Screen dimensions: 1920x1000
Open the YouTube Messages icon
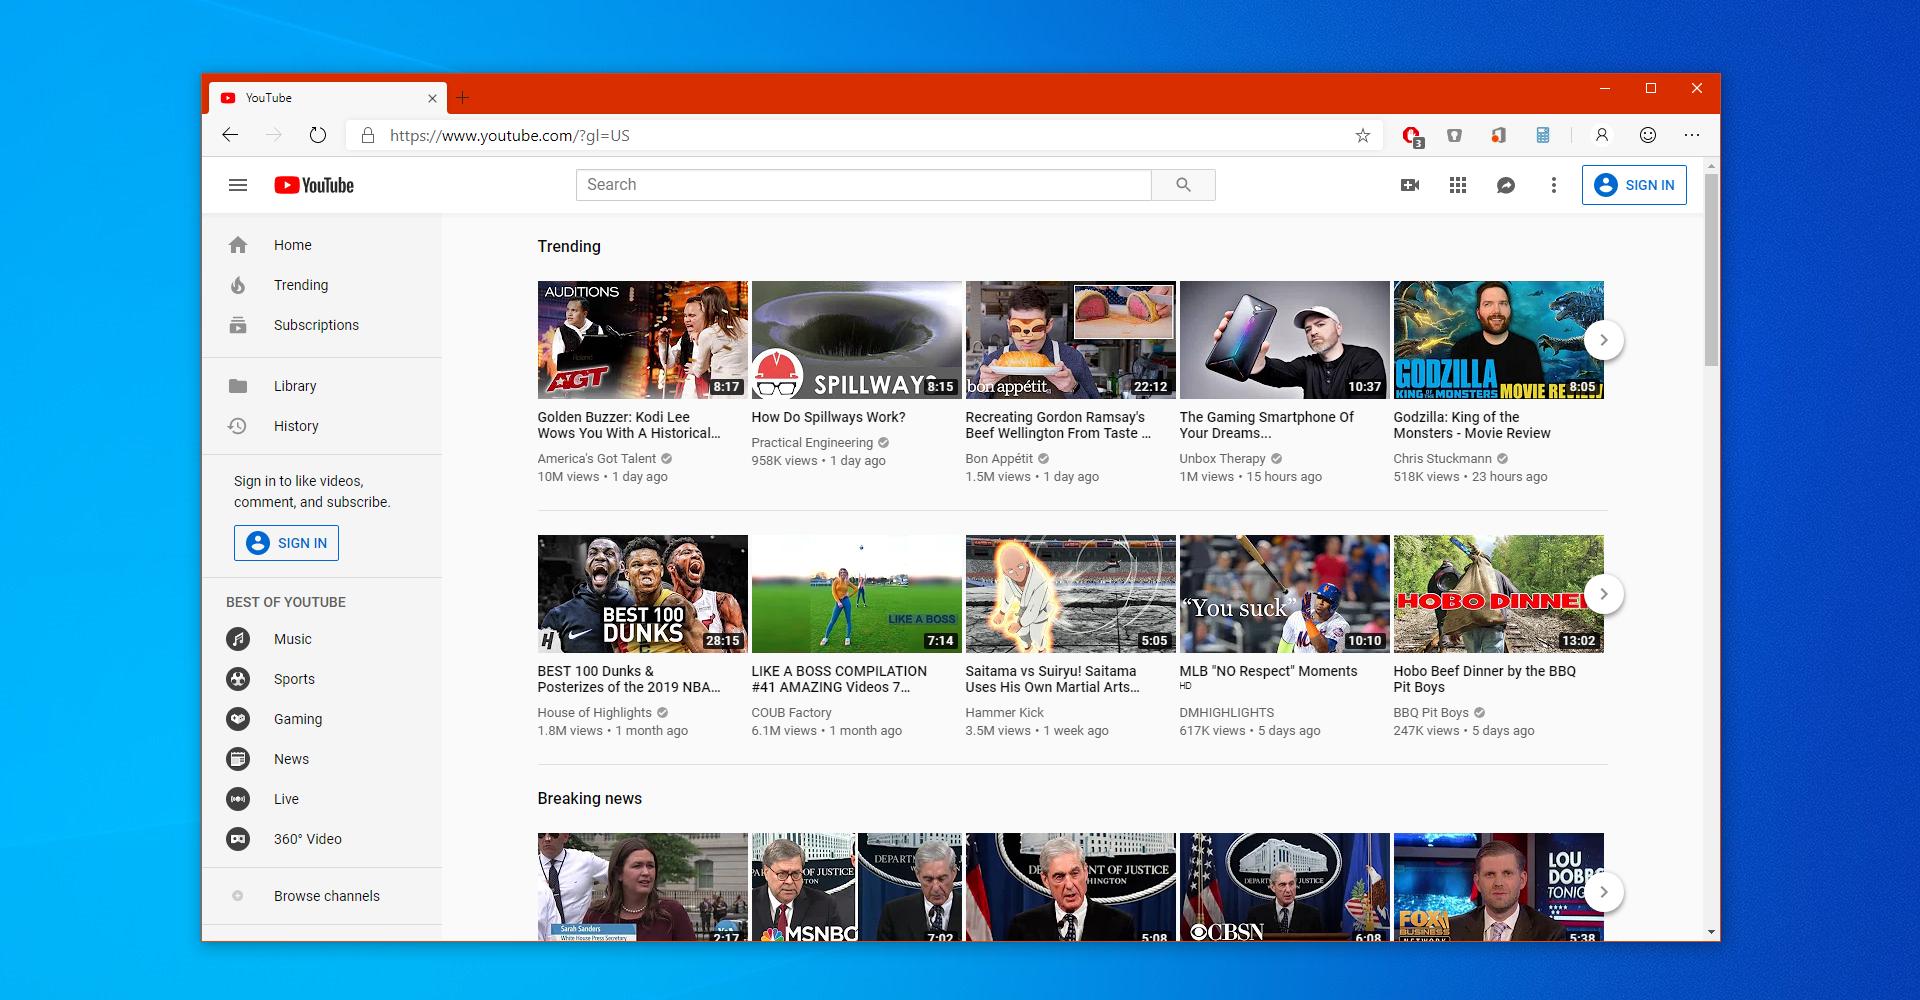pos(1506,185)
